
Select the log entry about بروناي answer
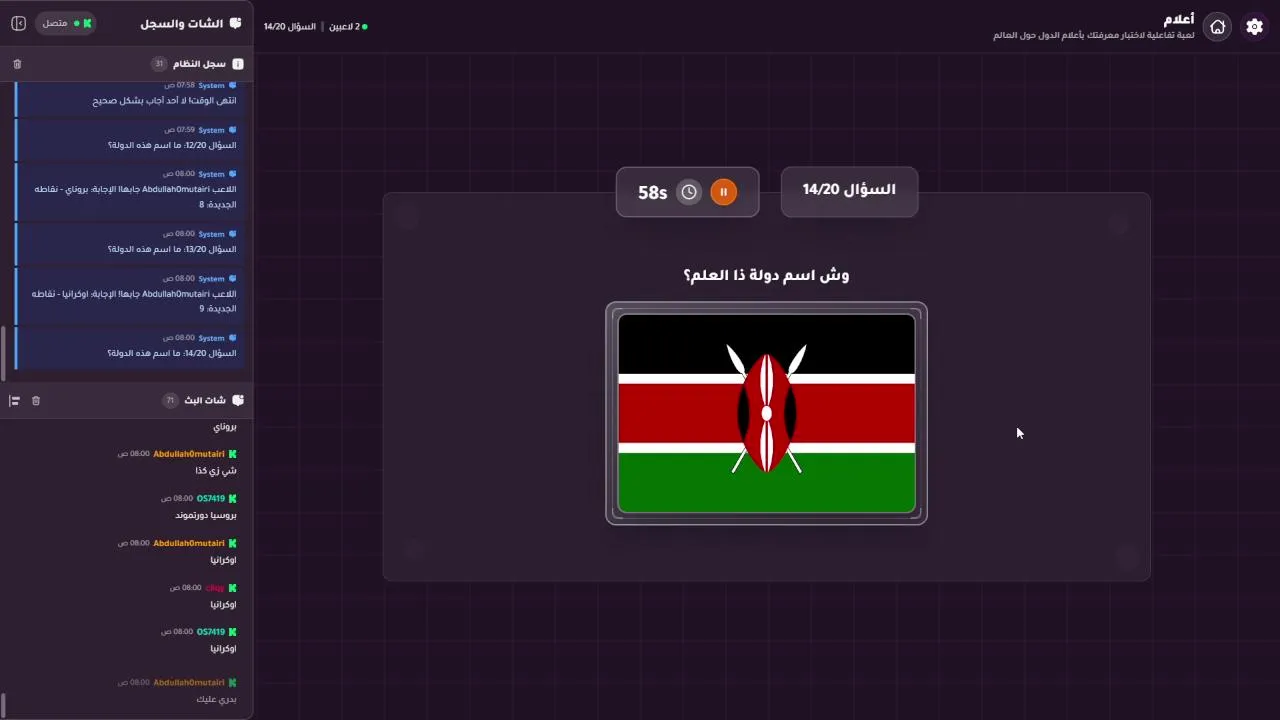click(127, 190)
